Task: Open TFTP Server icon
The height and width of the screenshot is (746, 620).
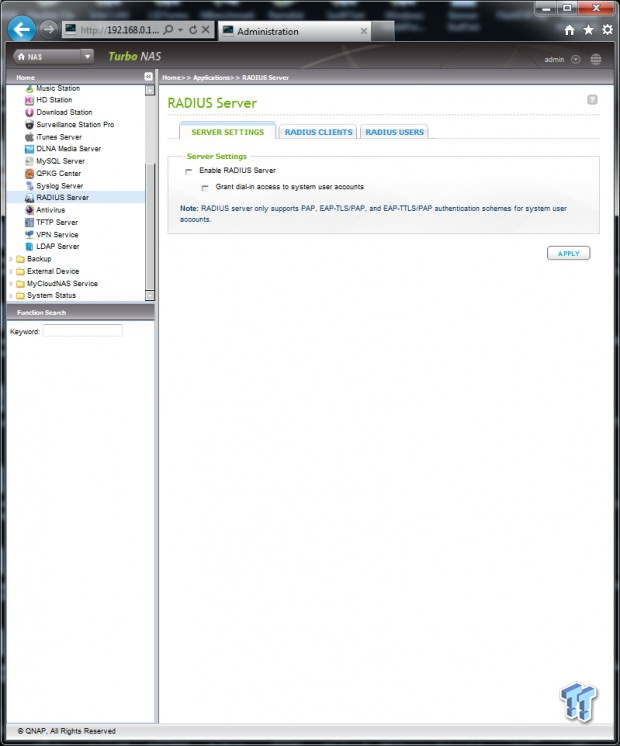Action: [x=30, y=222]
